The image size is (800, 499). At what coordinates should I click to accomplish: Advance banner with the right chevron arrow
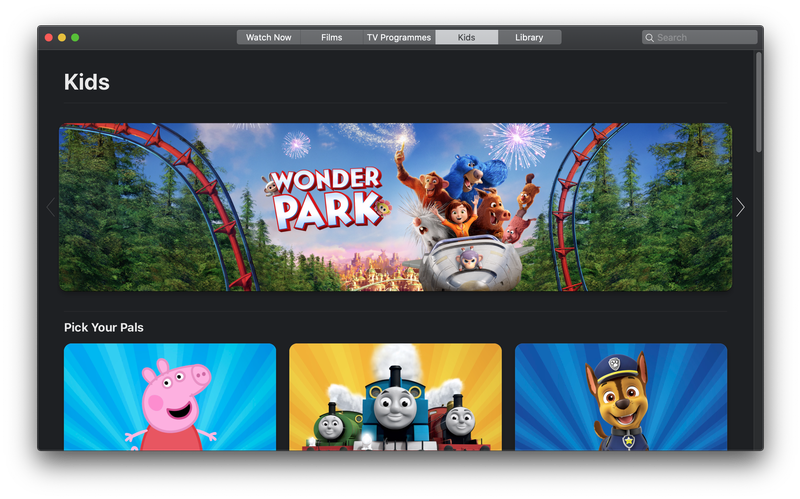point(740,207)
